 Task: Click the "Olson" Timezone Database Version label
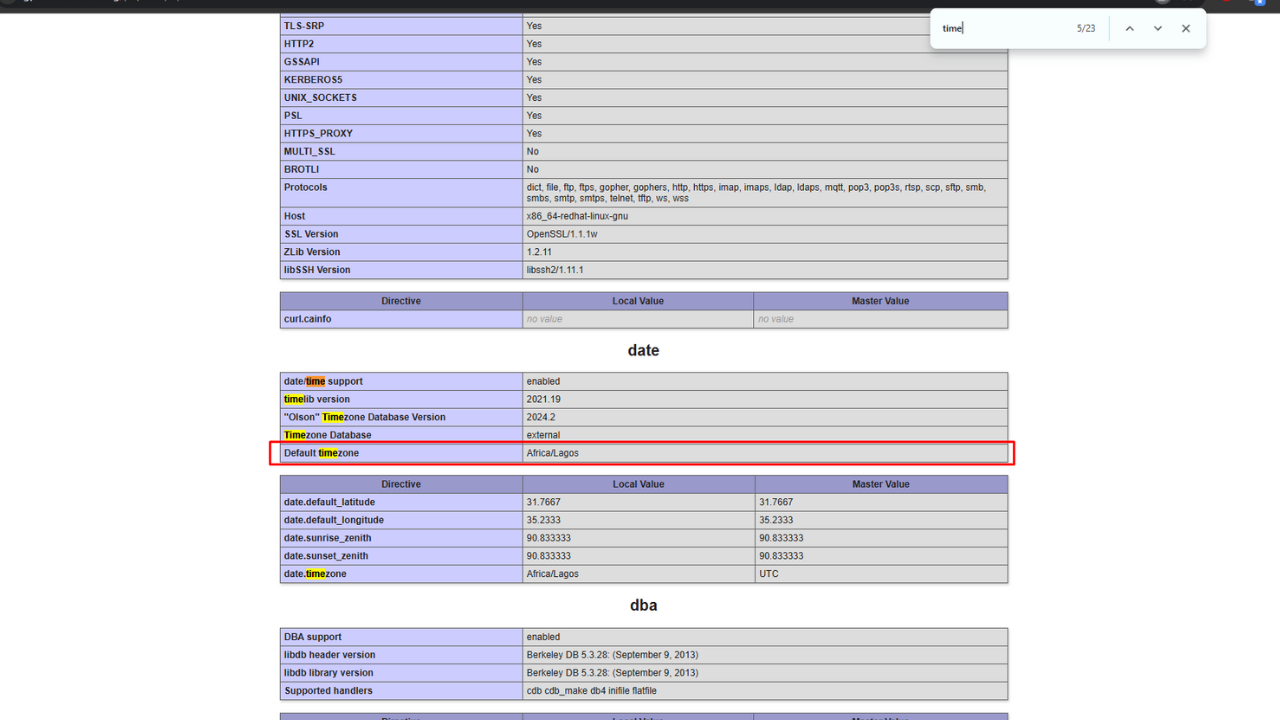pyautogui.click(x=364, y=417)
